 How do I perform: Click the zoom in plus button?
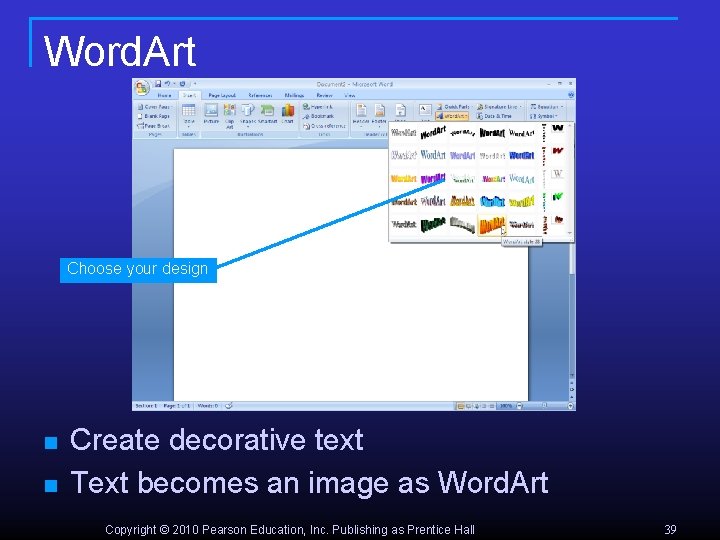571,406
